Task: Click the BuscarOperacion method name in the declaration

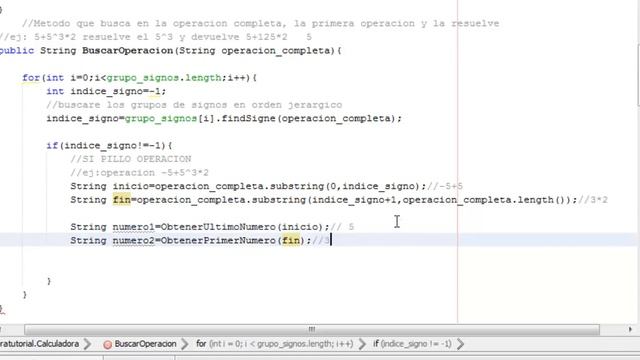Action: (128, 51)
